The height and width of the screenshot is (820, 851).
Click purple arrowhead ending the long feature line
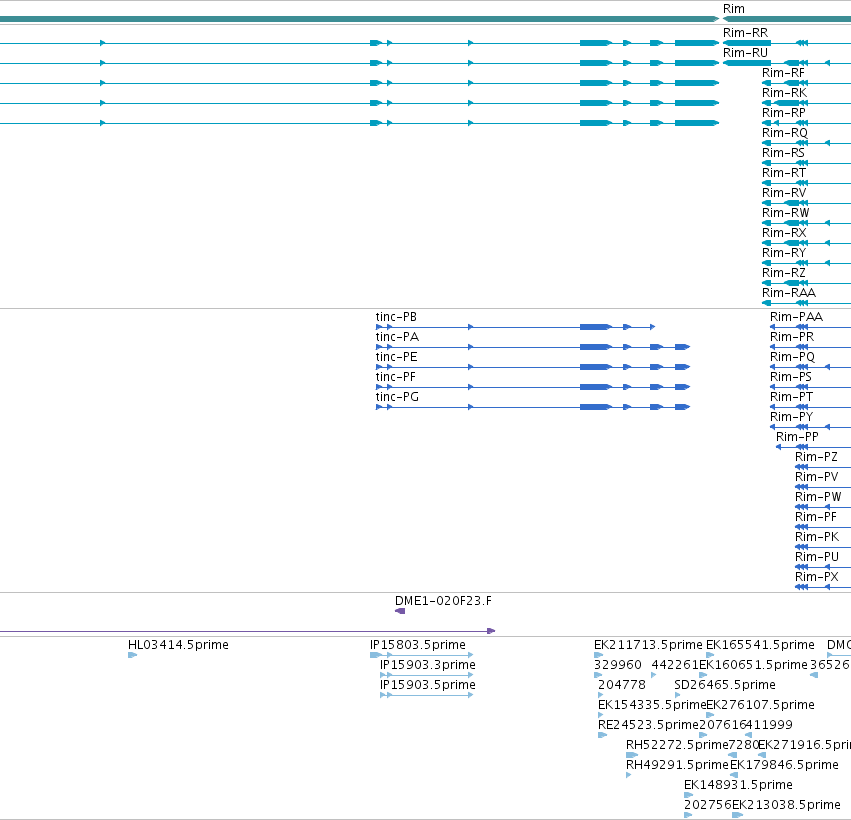pos(491,631)
